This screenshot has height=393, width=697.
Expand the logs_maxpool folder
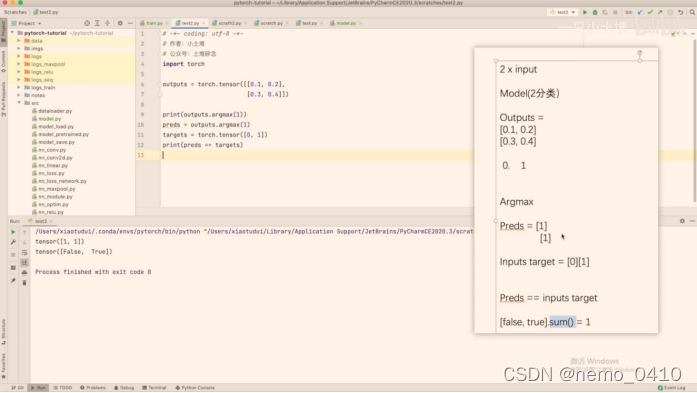19,64
